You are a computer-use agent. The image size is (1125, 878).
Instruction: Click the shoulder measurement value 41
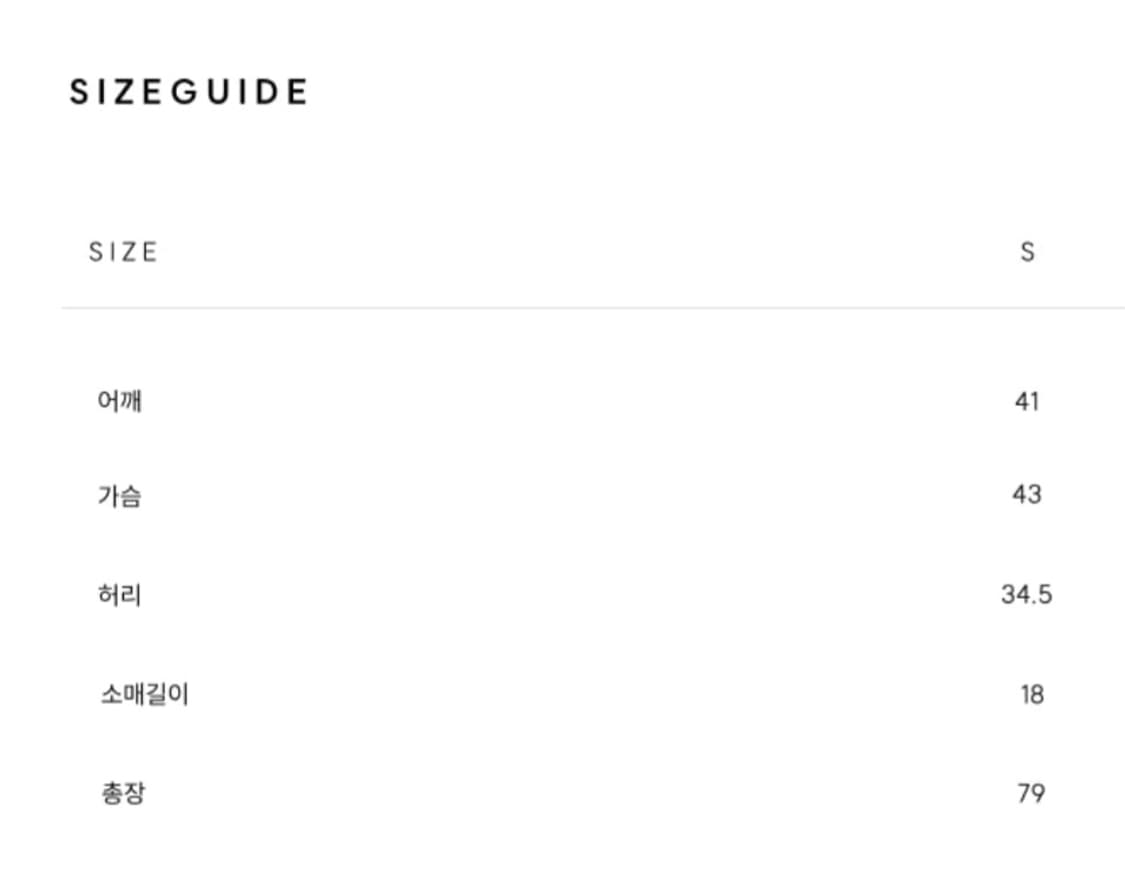coord(1027,402)
